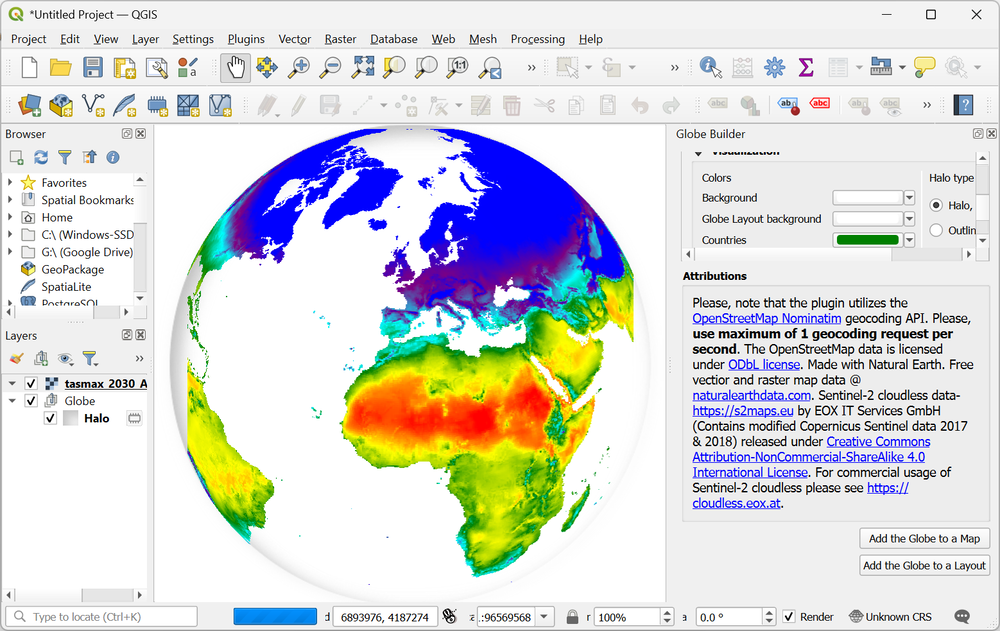
Task: Save the project with the floppy disk icon
Action: click(92, 67)
